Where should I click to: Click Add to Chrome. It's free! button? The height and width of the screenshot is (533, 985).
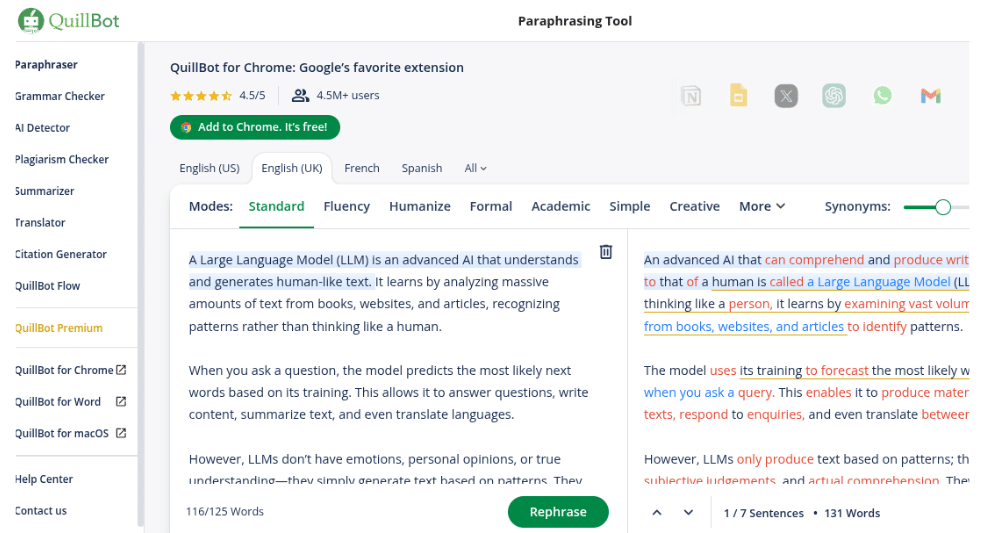coord(254,127)
